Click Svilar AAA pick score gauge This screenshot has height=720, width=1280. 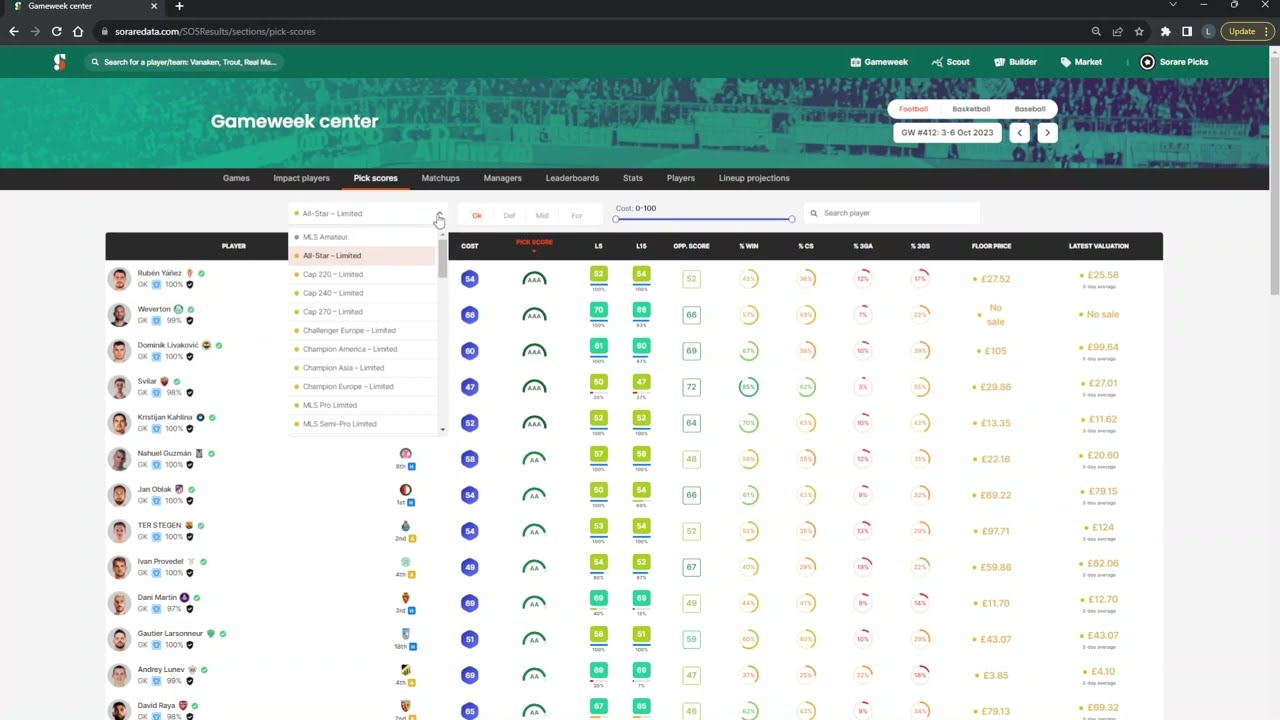[x=534, y=387]
